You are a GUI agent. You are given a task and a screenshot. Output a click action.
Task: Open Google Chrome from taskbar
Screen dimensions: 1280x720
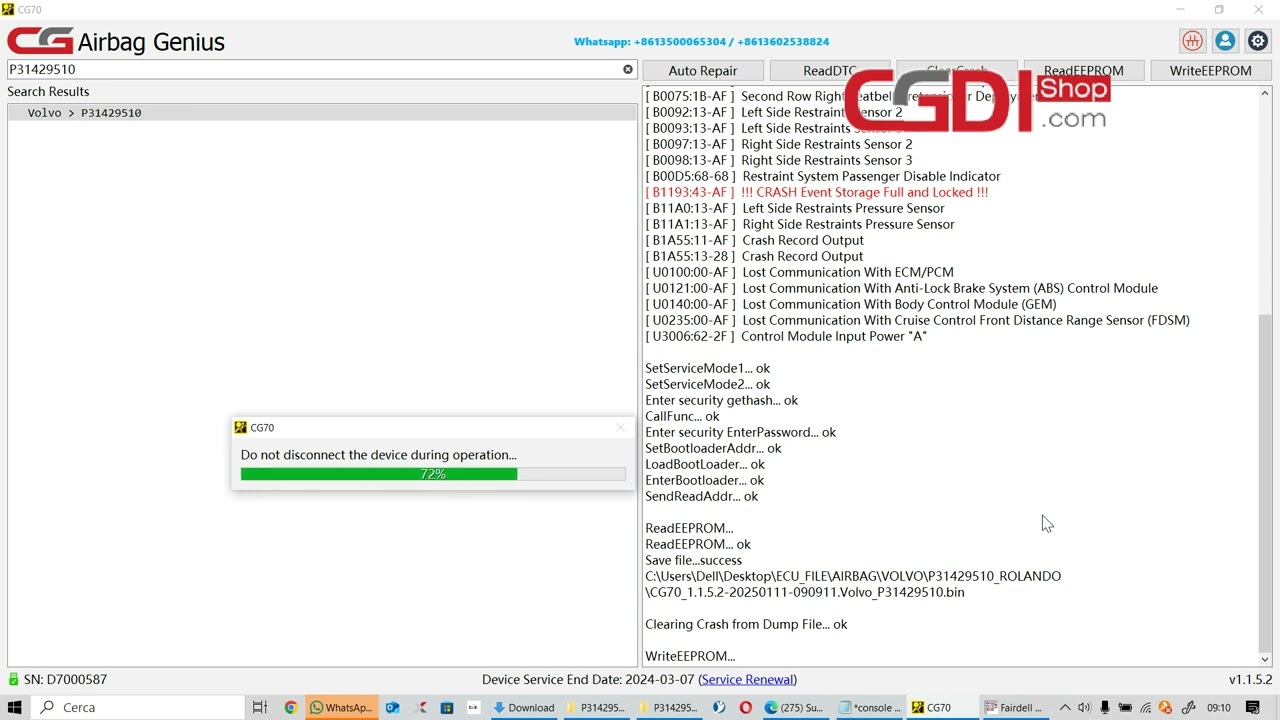click(291, 707)
